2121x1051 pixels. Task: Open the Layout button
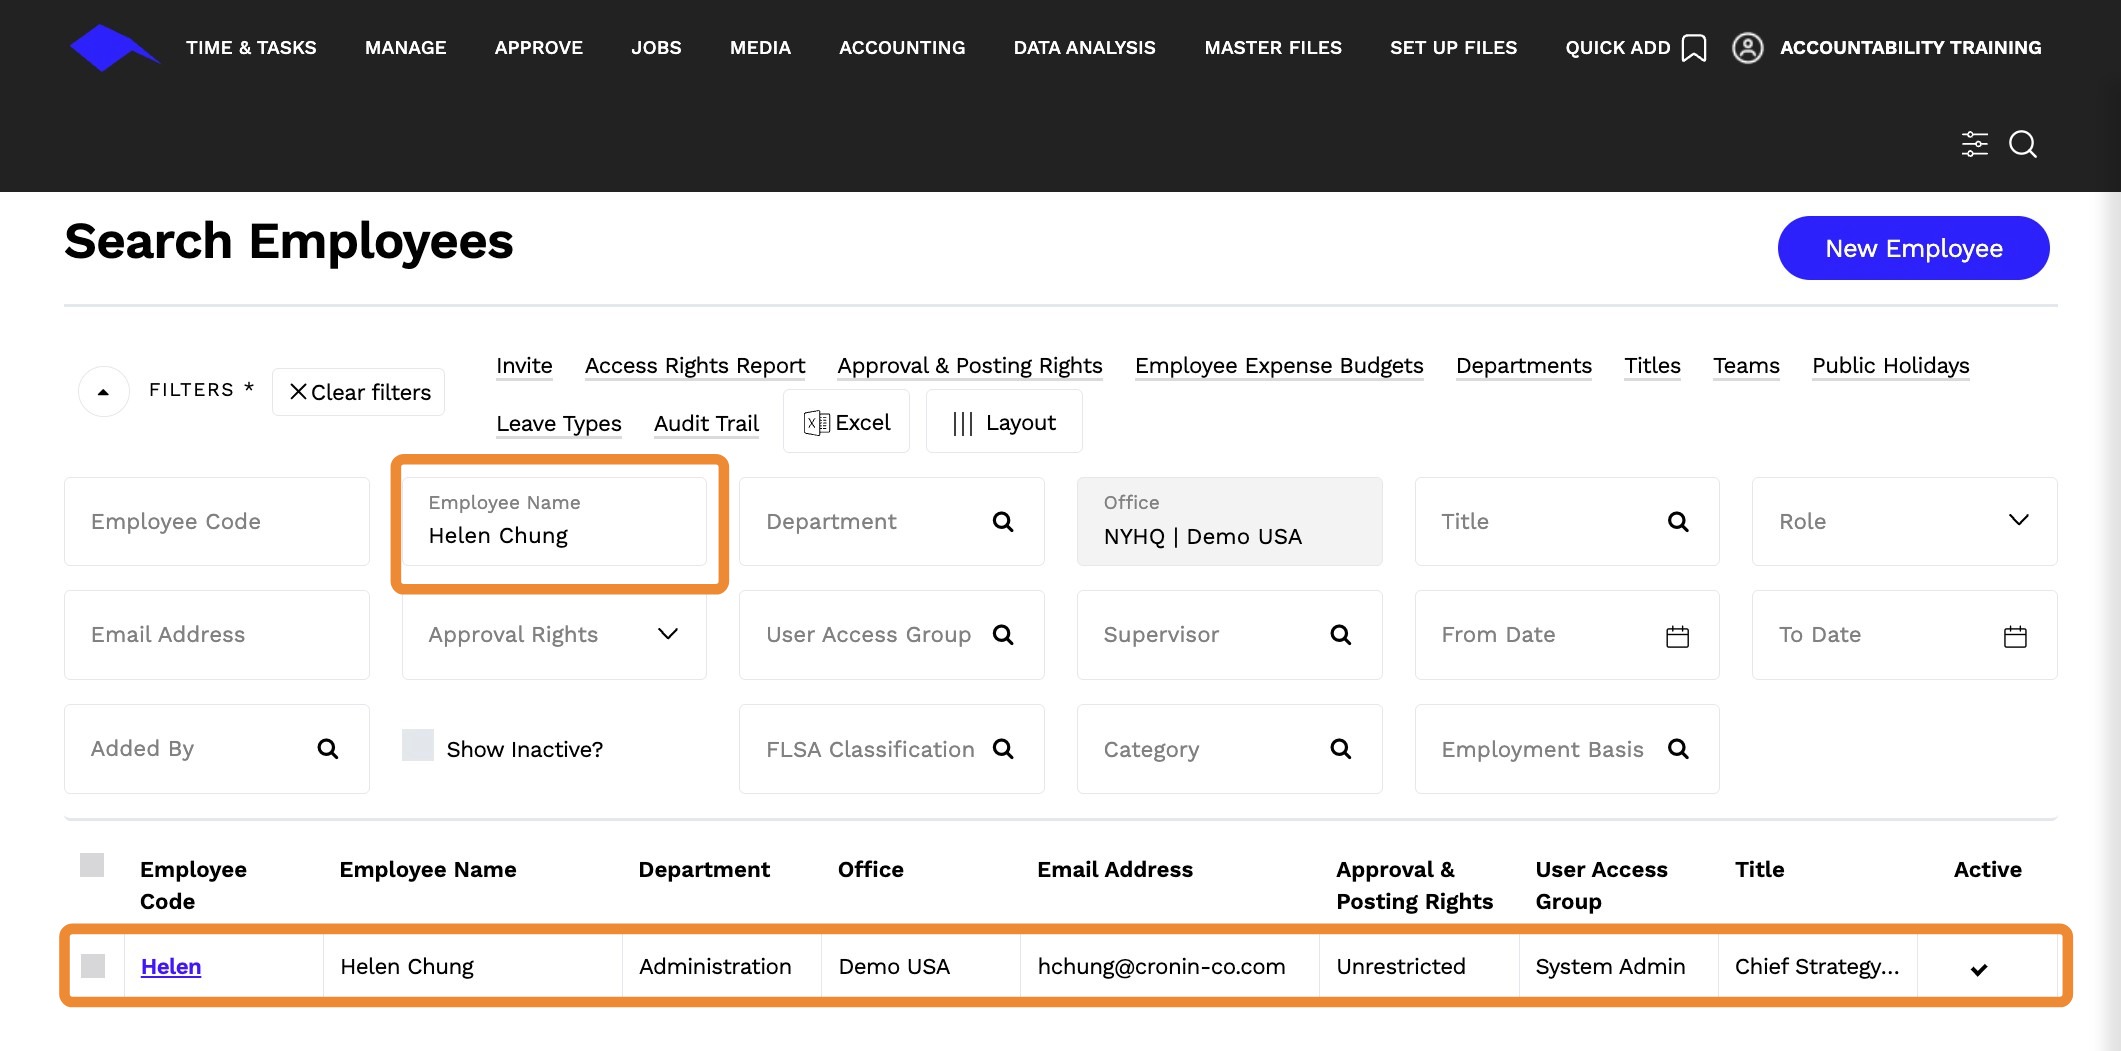pos(1003,422)
